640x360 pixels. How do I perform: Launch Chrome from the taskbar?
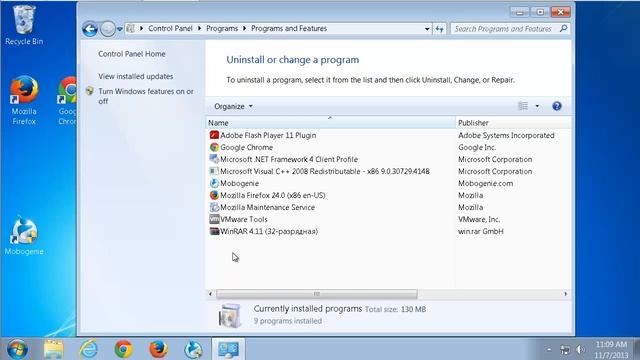123,349
